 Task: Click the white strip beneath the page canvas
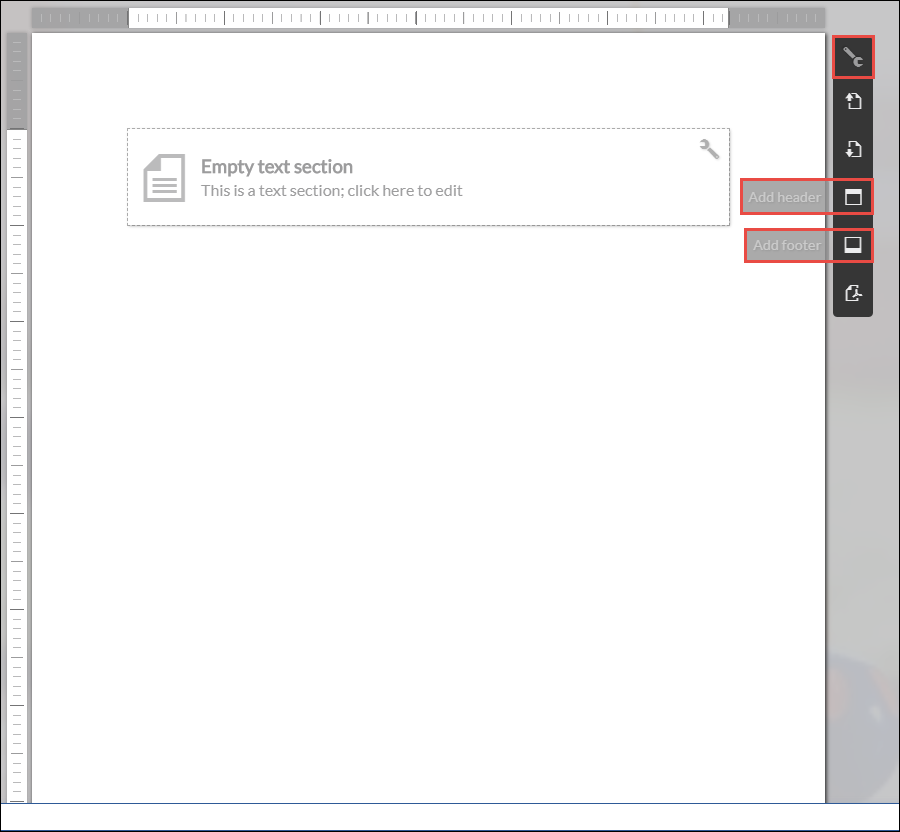450,816
